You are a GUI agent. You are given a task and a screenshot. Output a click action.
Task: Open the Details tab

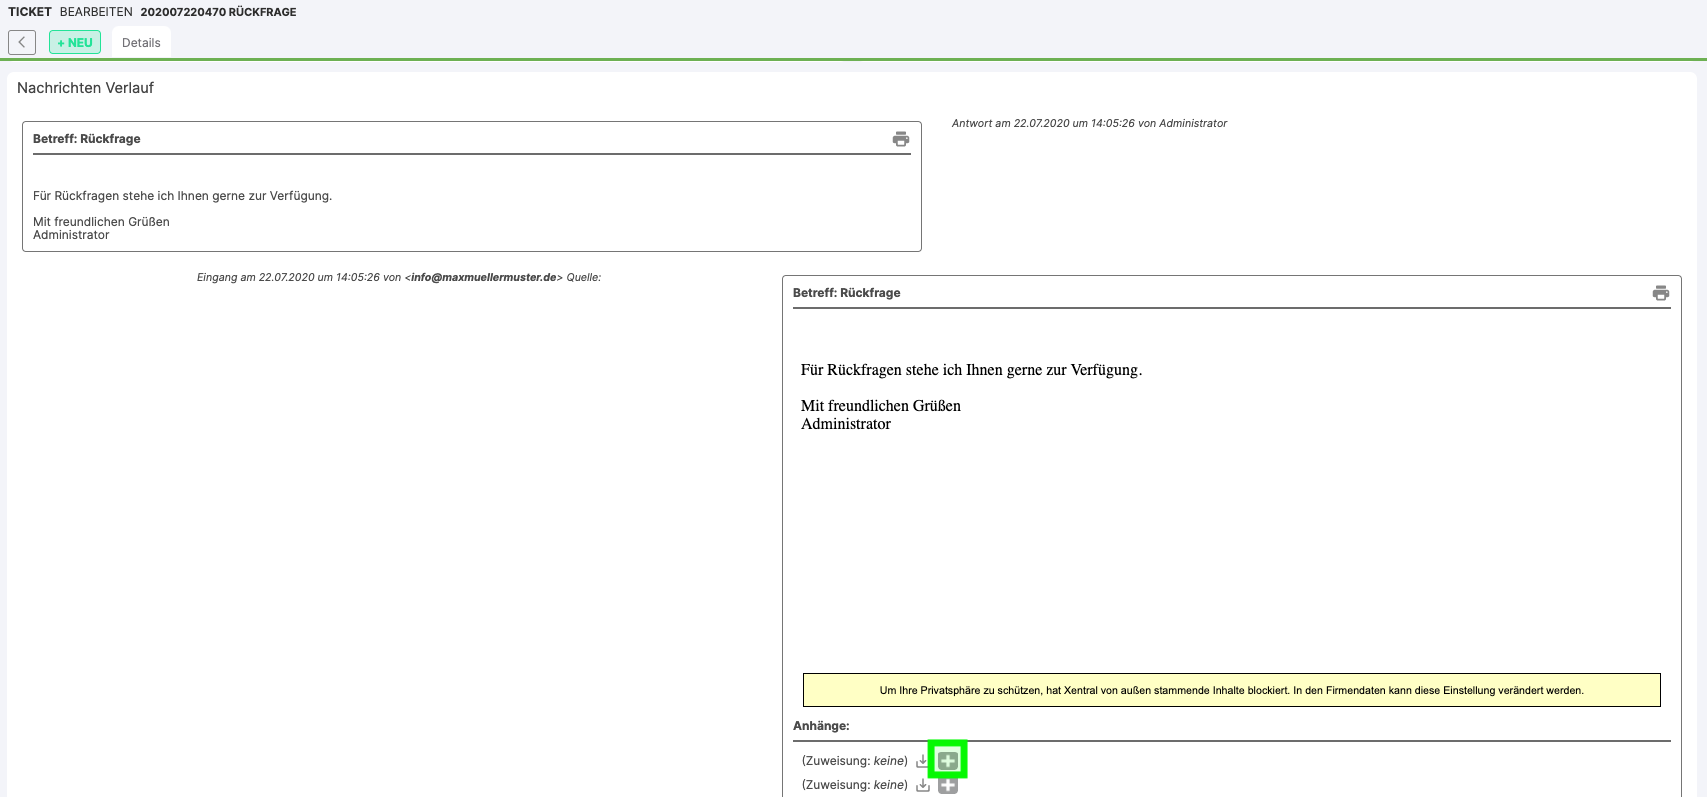coord(141,43)
